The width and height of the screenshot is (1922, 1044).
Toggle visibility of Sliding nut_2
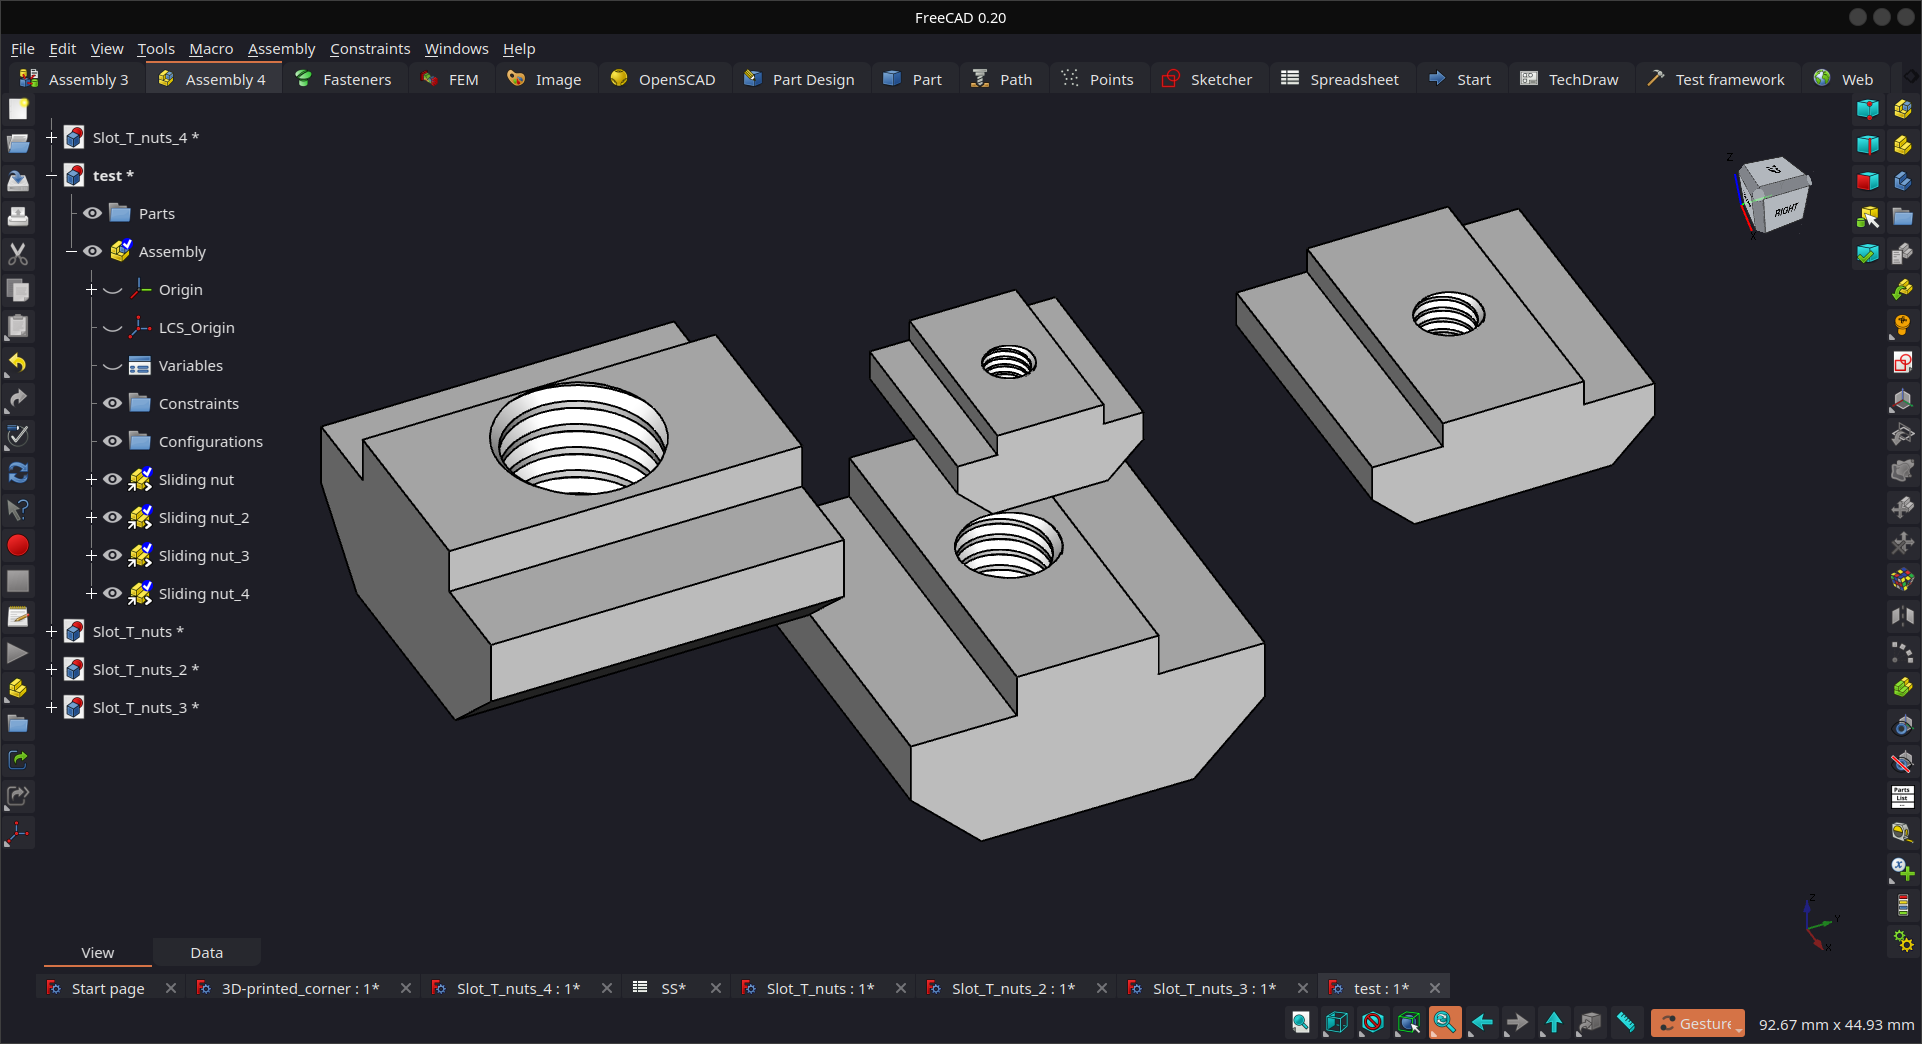113,517
